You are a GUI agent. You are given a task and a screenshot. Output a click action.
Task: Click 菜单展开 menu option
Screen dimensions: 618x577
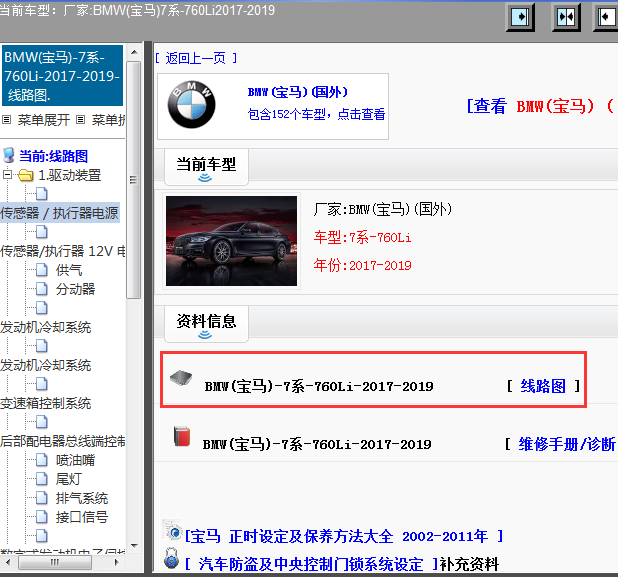[x=43, y=120]
